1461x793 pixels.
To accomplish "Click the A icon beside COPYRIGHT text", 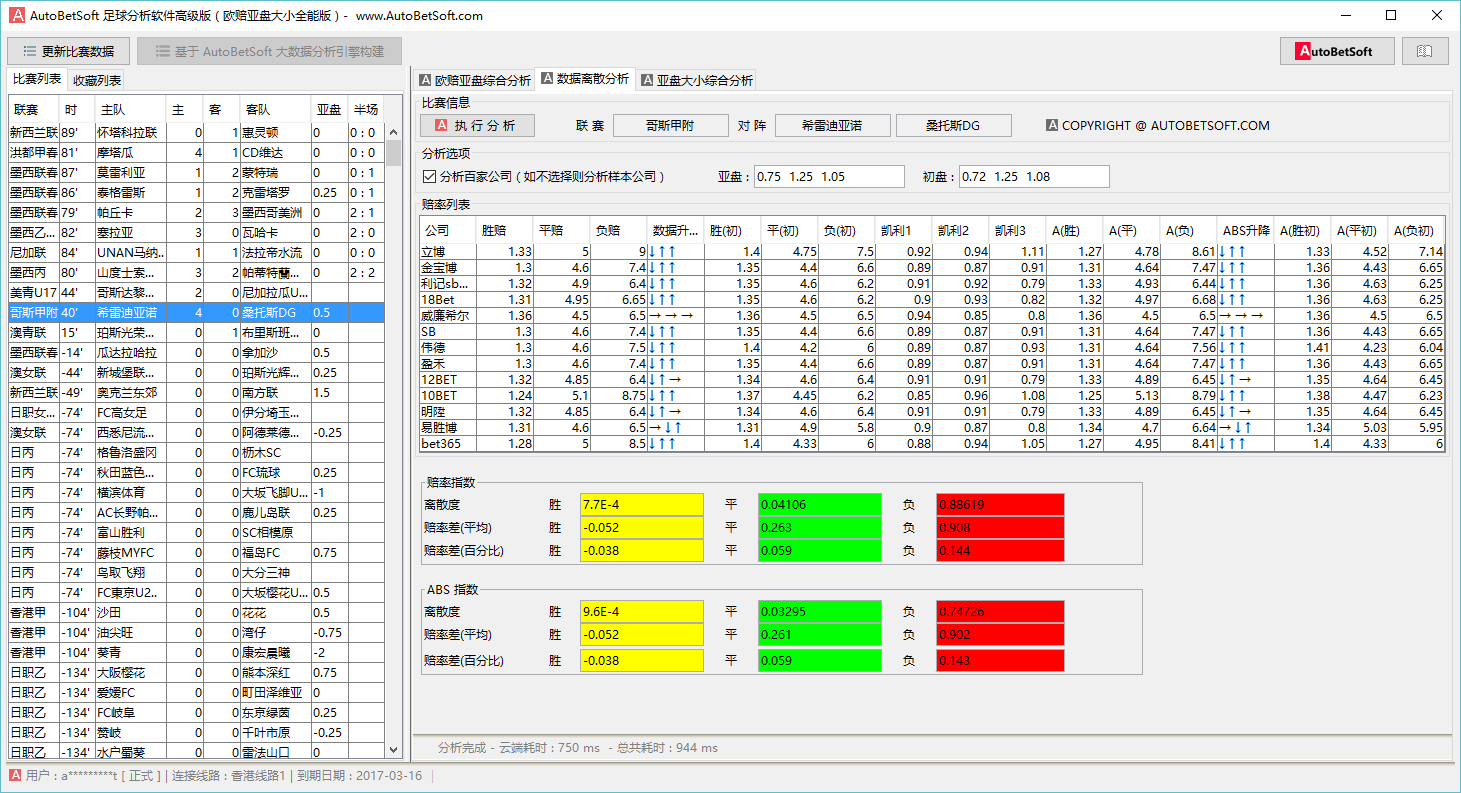I will [1052, 126].
